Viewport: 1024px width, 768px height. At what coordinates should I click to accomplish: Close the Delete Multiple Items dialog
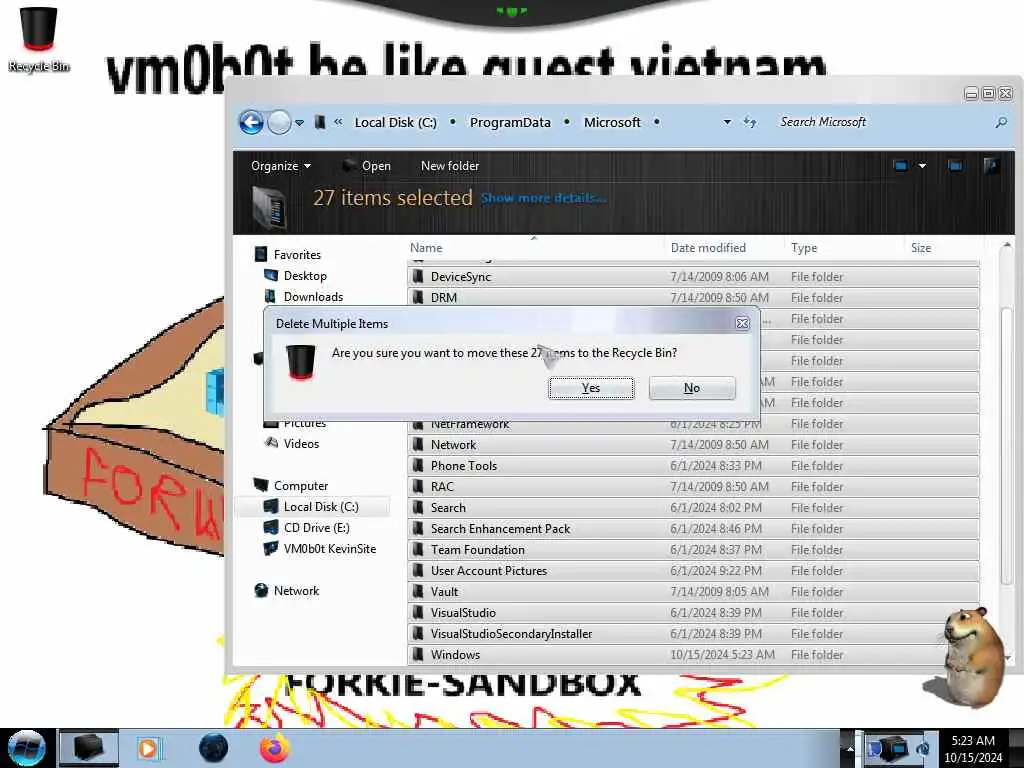[x=743, y=323]
